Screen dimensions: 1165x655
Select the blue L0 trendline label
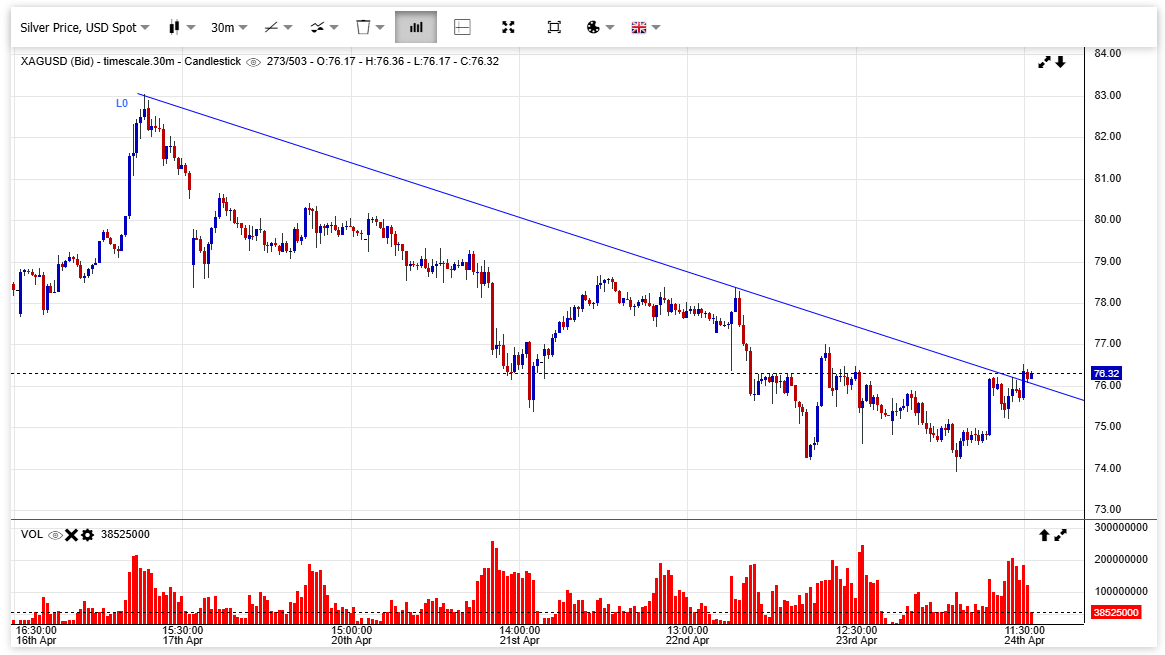(x=122, y=103)
